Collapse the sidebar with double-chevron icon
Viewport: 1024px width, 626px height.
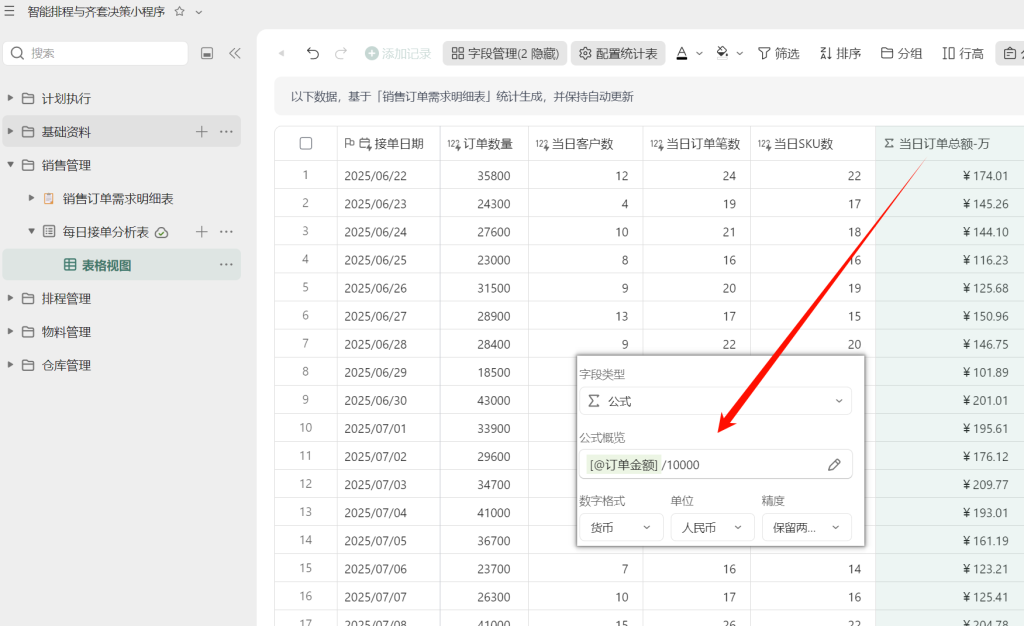click(234, 53)
